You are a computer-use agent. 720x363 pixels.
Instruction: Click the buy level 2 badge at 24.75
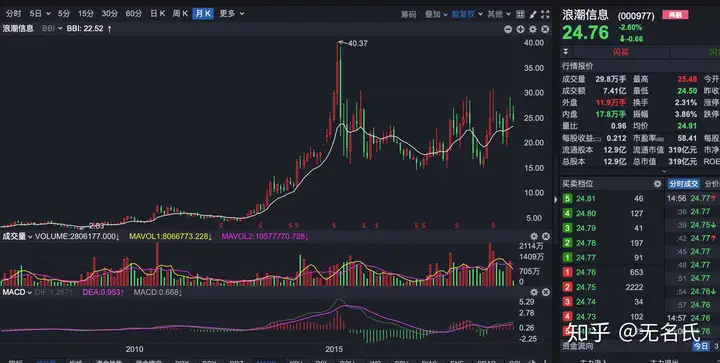pos(568,287)
